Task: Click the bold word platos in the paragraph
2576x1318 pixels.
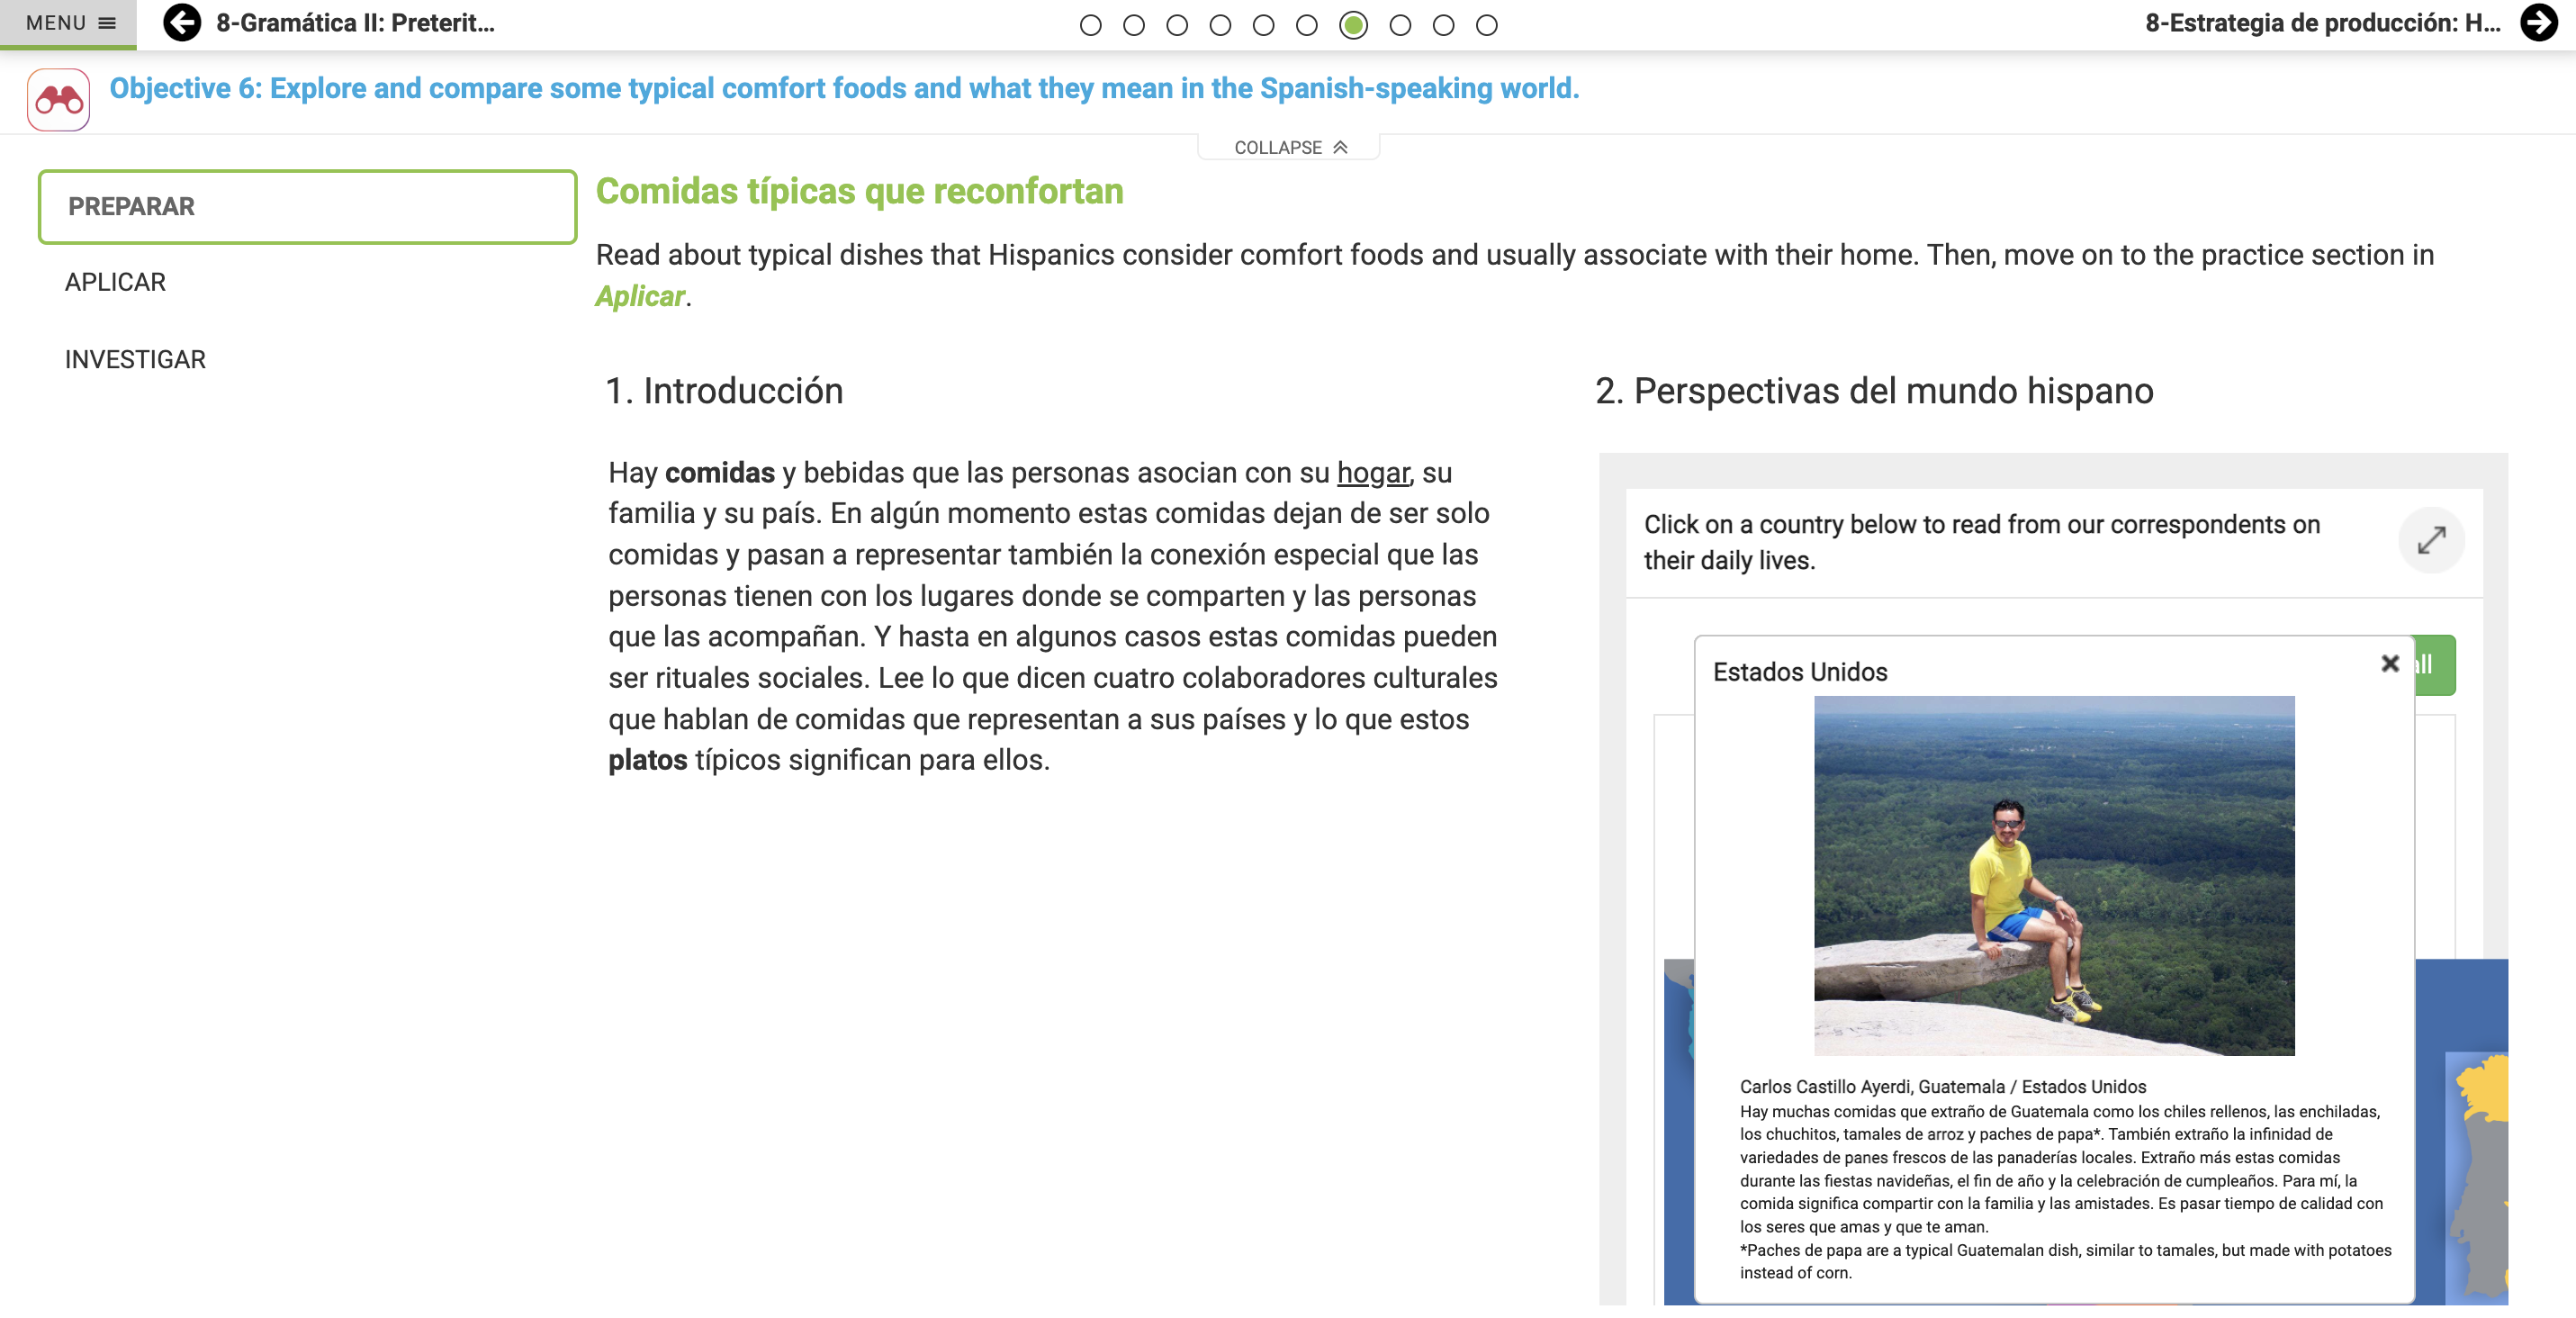Action: pyautogui.click(x=648, y=759)
